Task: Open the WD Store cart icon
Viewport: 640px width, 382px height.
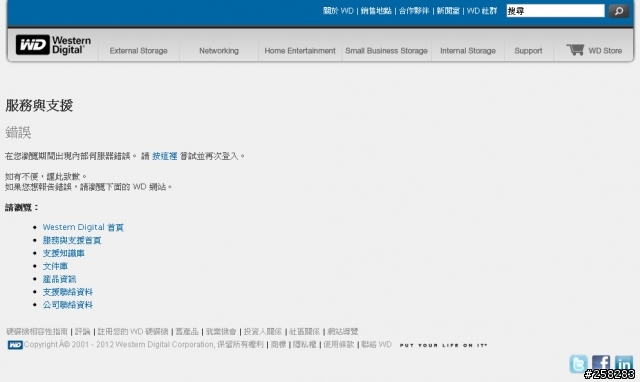Action: pyautogui.click(x=576, y=50)
